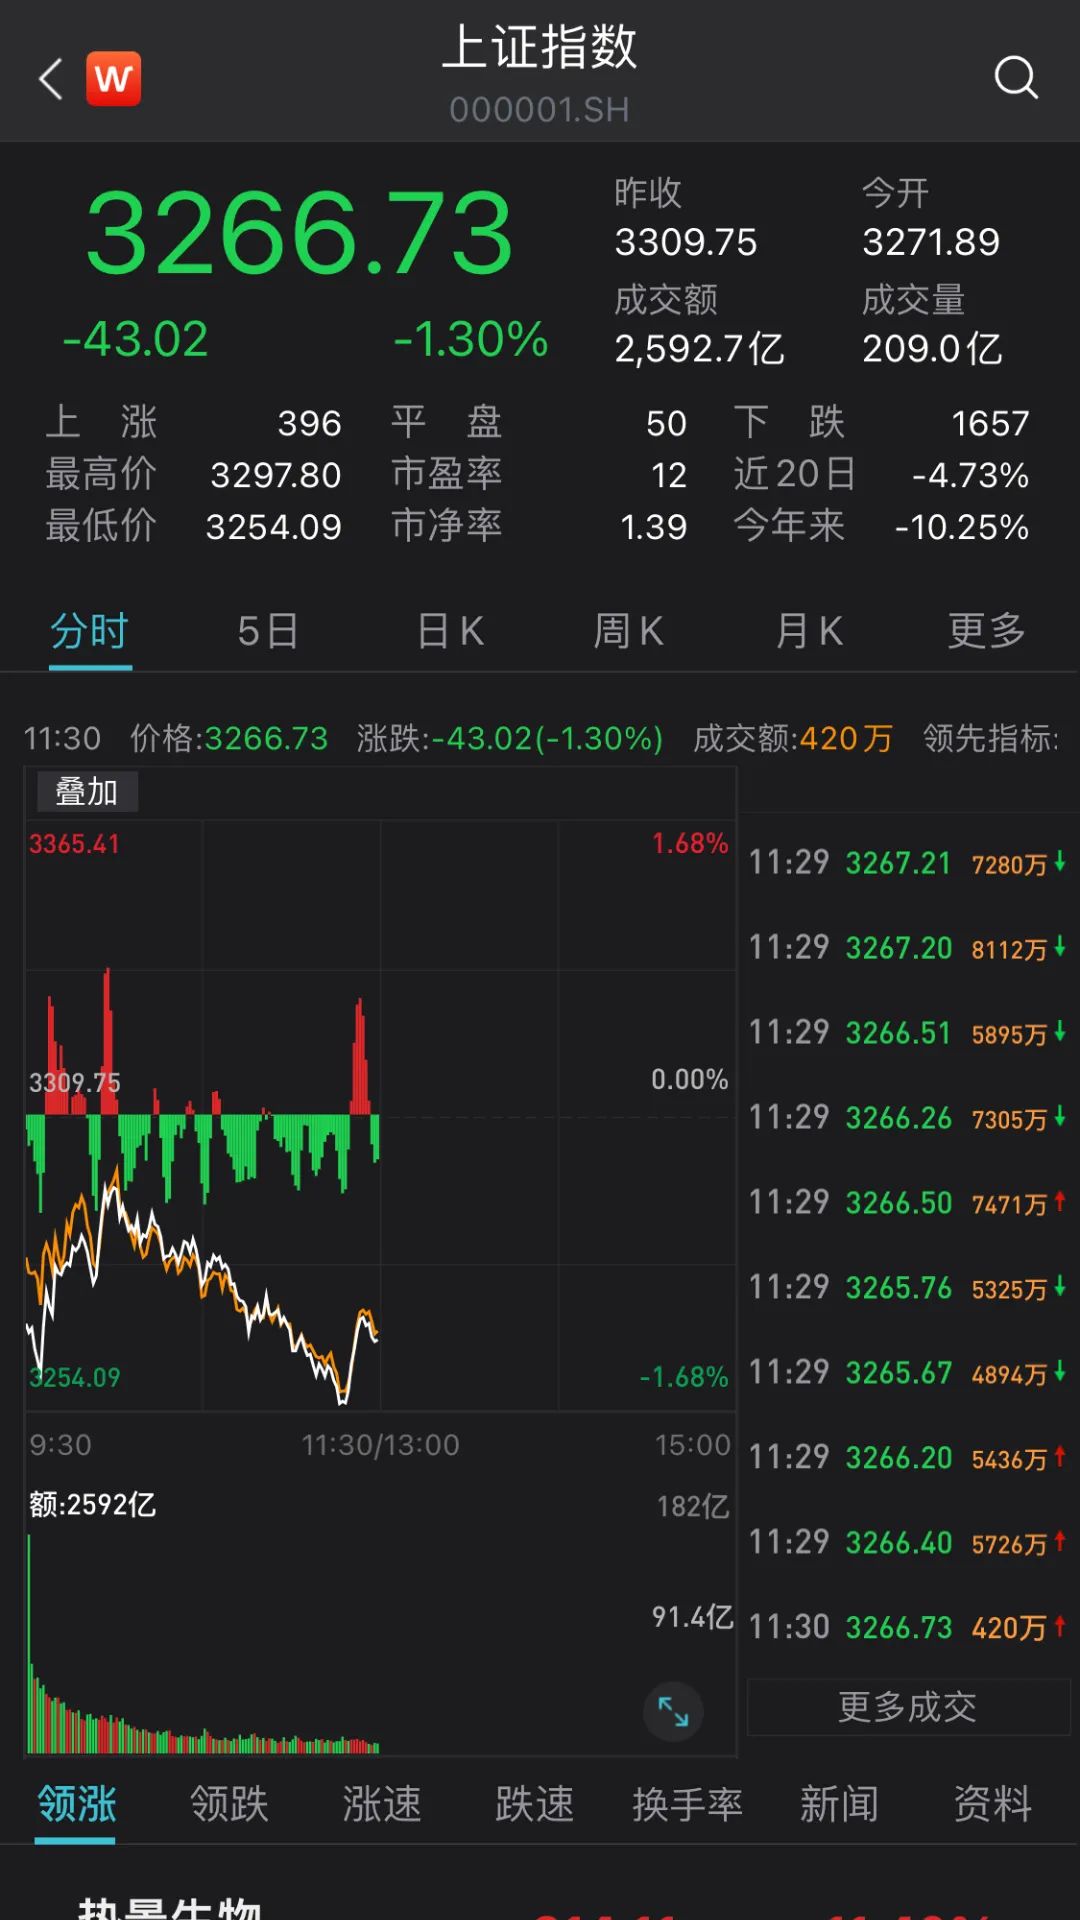Select 11:30 trade row 420万
Image resolution: width=1080 pixels, height=1920 pixels.
pyautogui.click(x=908, y=1628)
